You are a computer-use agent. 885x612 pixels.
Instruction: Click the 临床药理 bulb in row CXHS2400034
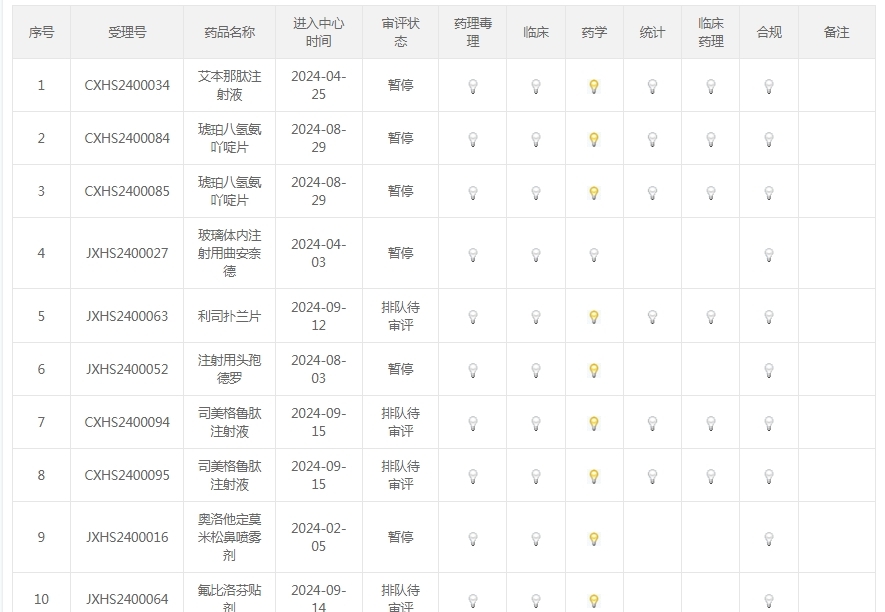click(x=711, y=86)
